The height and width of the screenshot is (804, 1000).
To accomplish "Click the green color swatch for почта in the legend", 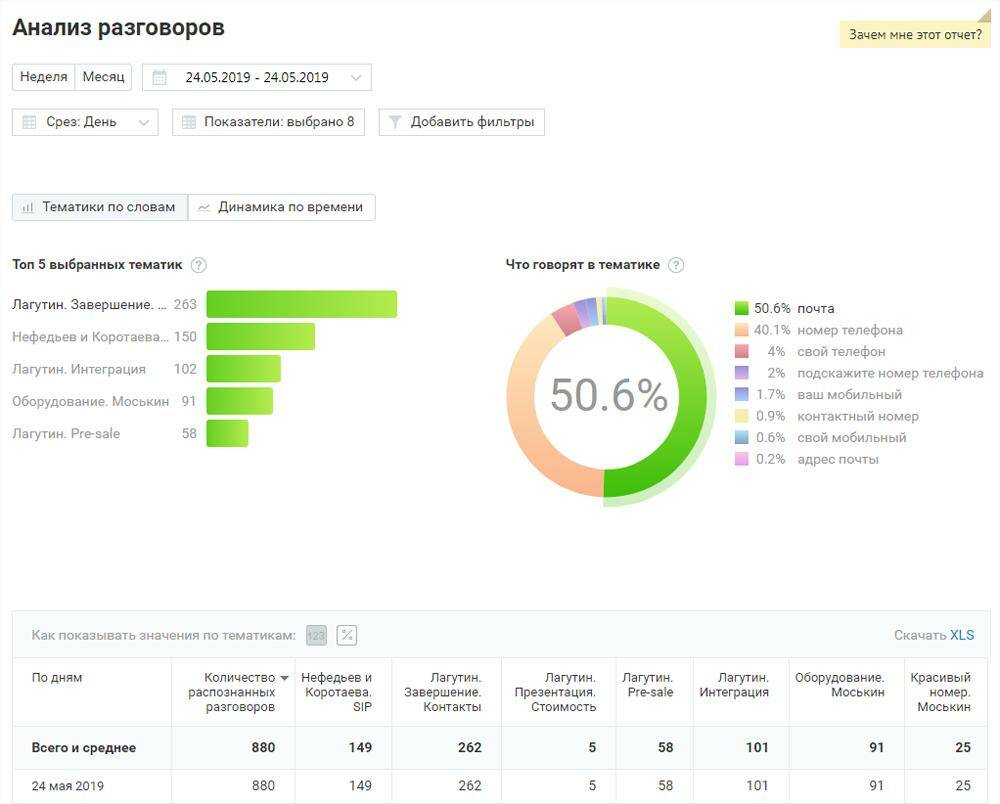I will pyautogui.click(x=740, y=307).
